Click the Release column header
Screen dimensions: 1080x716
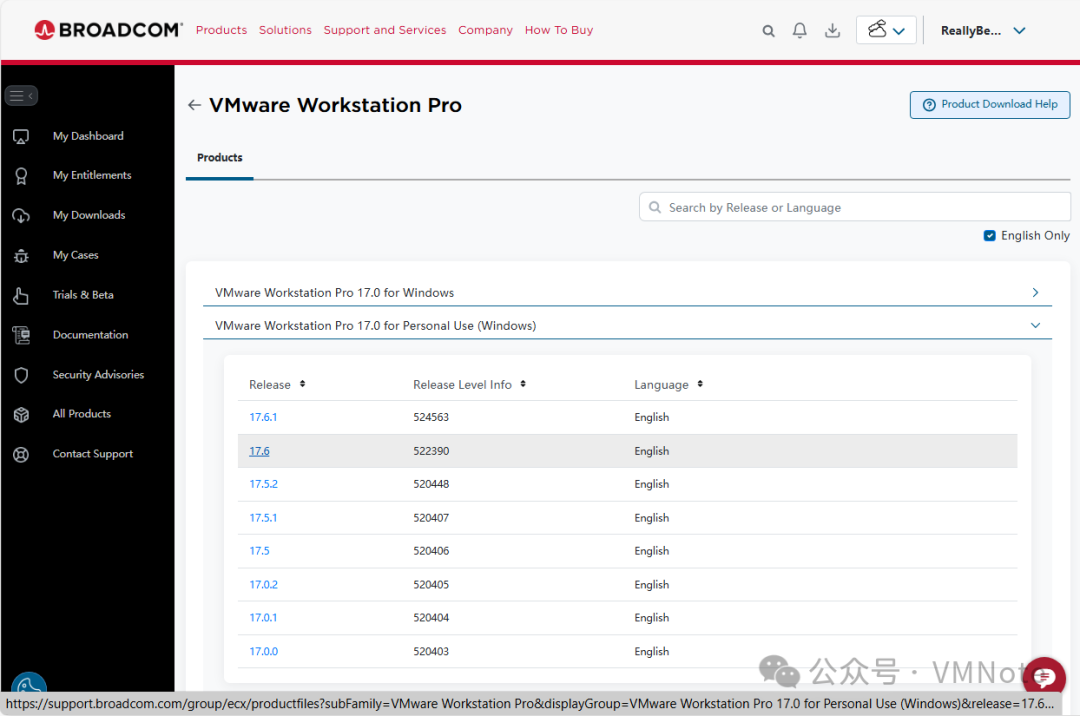click(270, 385)
